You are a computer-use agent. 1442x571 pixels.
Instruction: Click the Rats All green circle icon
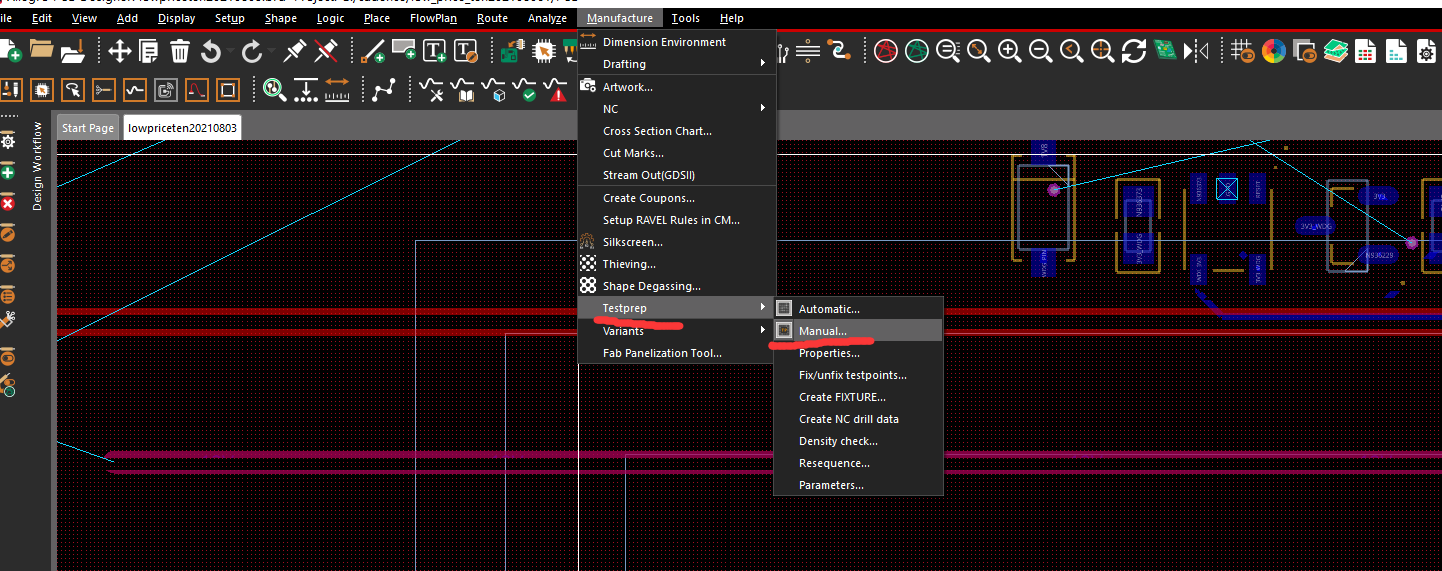coord(916,51)
